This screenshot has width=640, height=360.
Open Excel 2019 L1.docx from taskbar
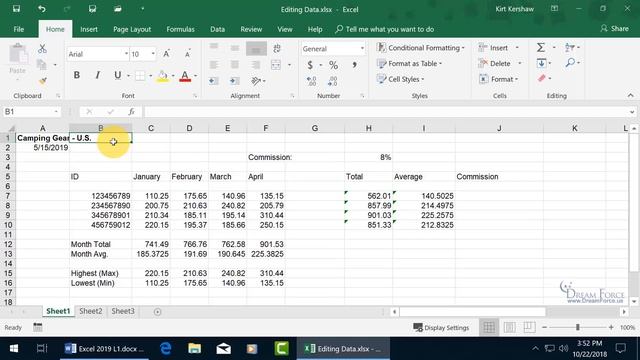click(104, 349)
